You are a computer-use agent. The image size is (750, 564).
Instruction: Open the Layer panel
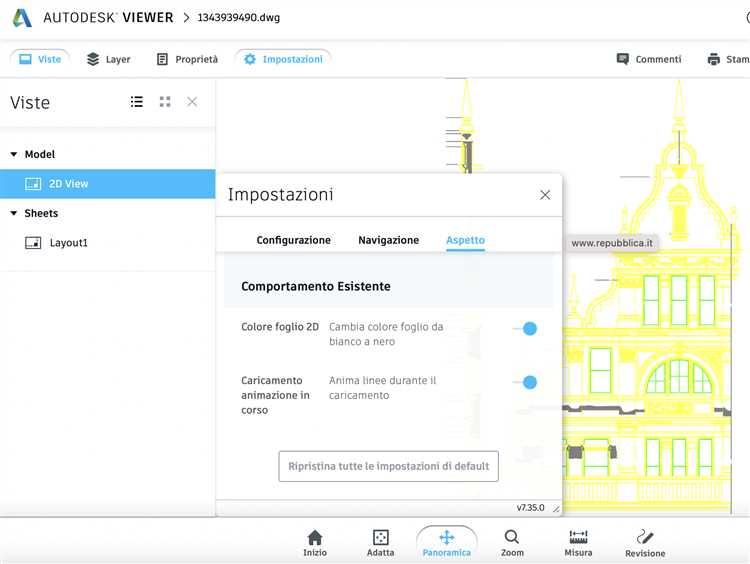108,59
